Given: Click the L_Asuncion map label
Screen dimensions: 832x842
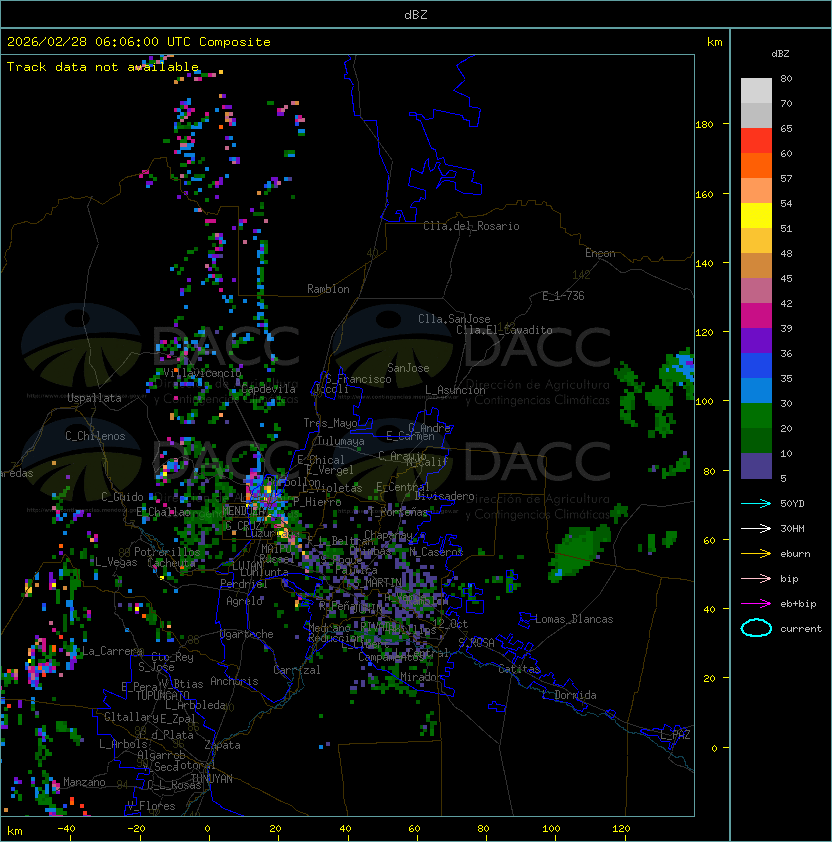Looking at the screenshot, I should 455,390.
